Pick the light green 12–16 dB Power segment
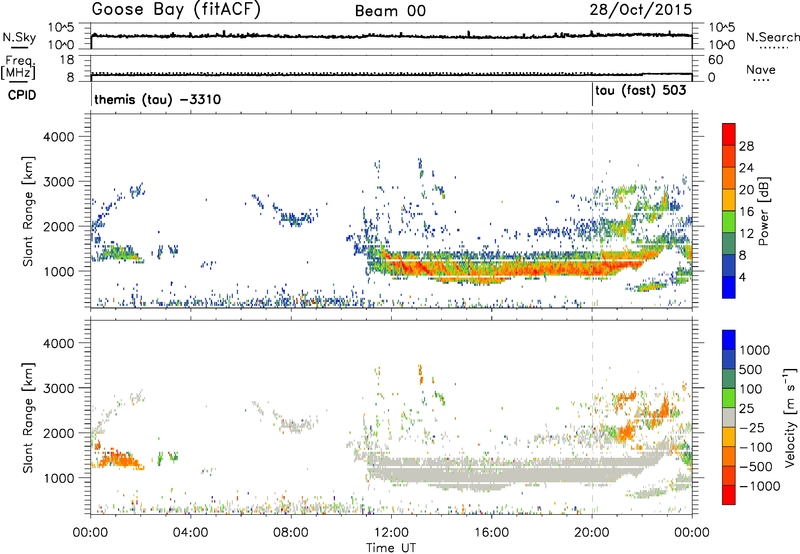Image resolution: width=800 pixels, height=554 pixels. coord(729,221)
